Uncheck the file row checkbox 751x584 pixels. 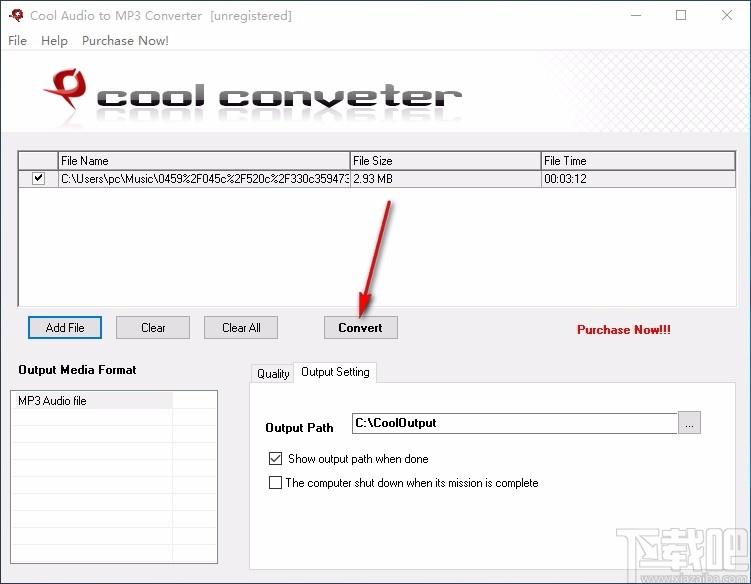click(38, 178)
